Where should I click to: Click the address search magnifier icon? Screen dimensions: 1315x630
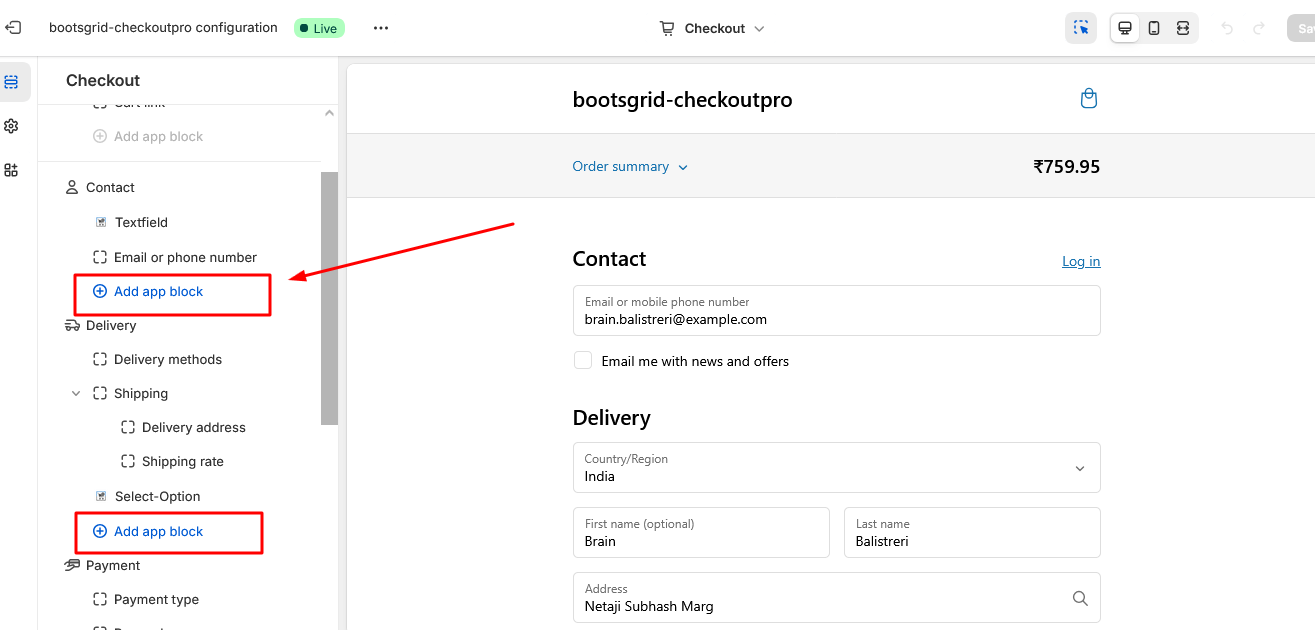pyautogui.click(x=1080, y=598)
